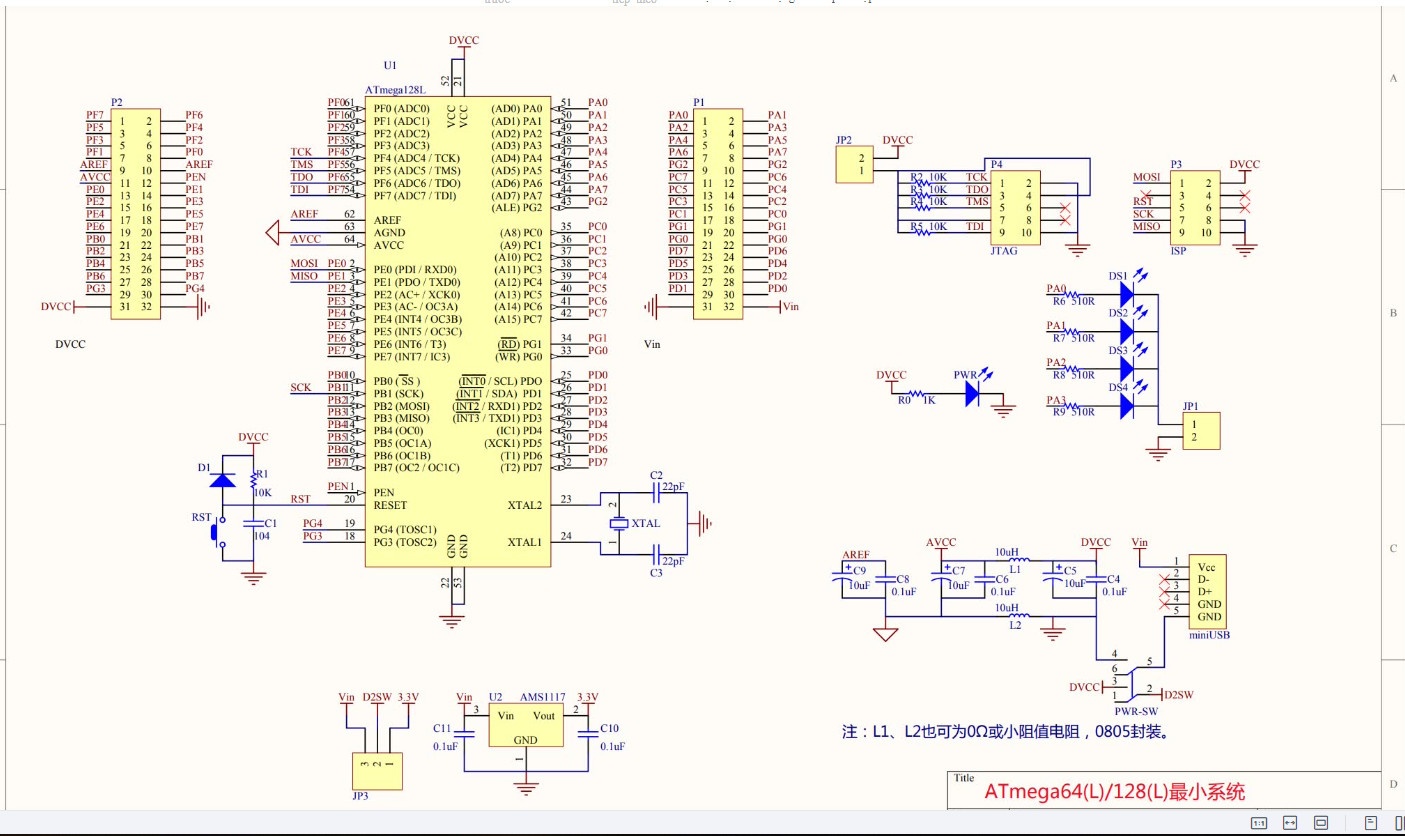Click the fit-page view icon
The image size is (1405, 836).
tap(1321, 823)
